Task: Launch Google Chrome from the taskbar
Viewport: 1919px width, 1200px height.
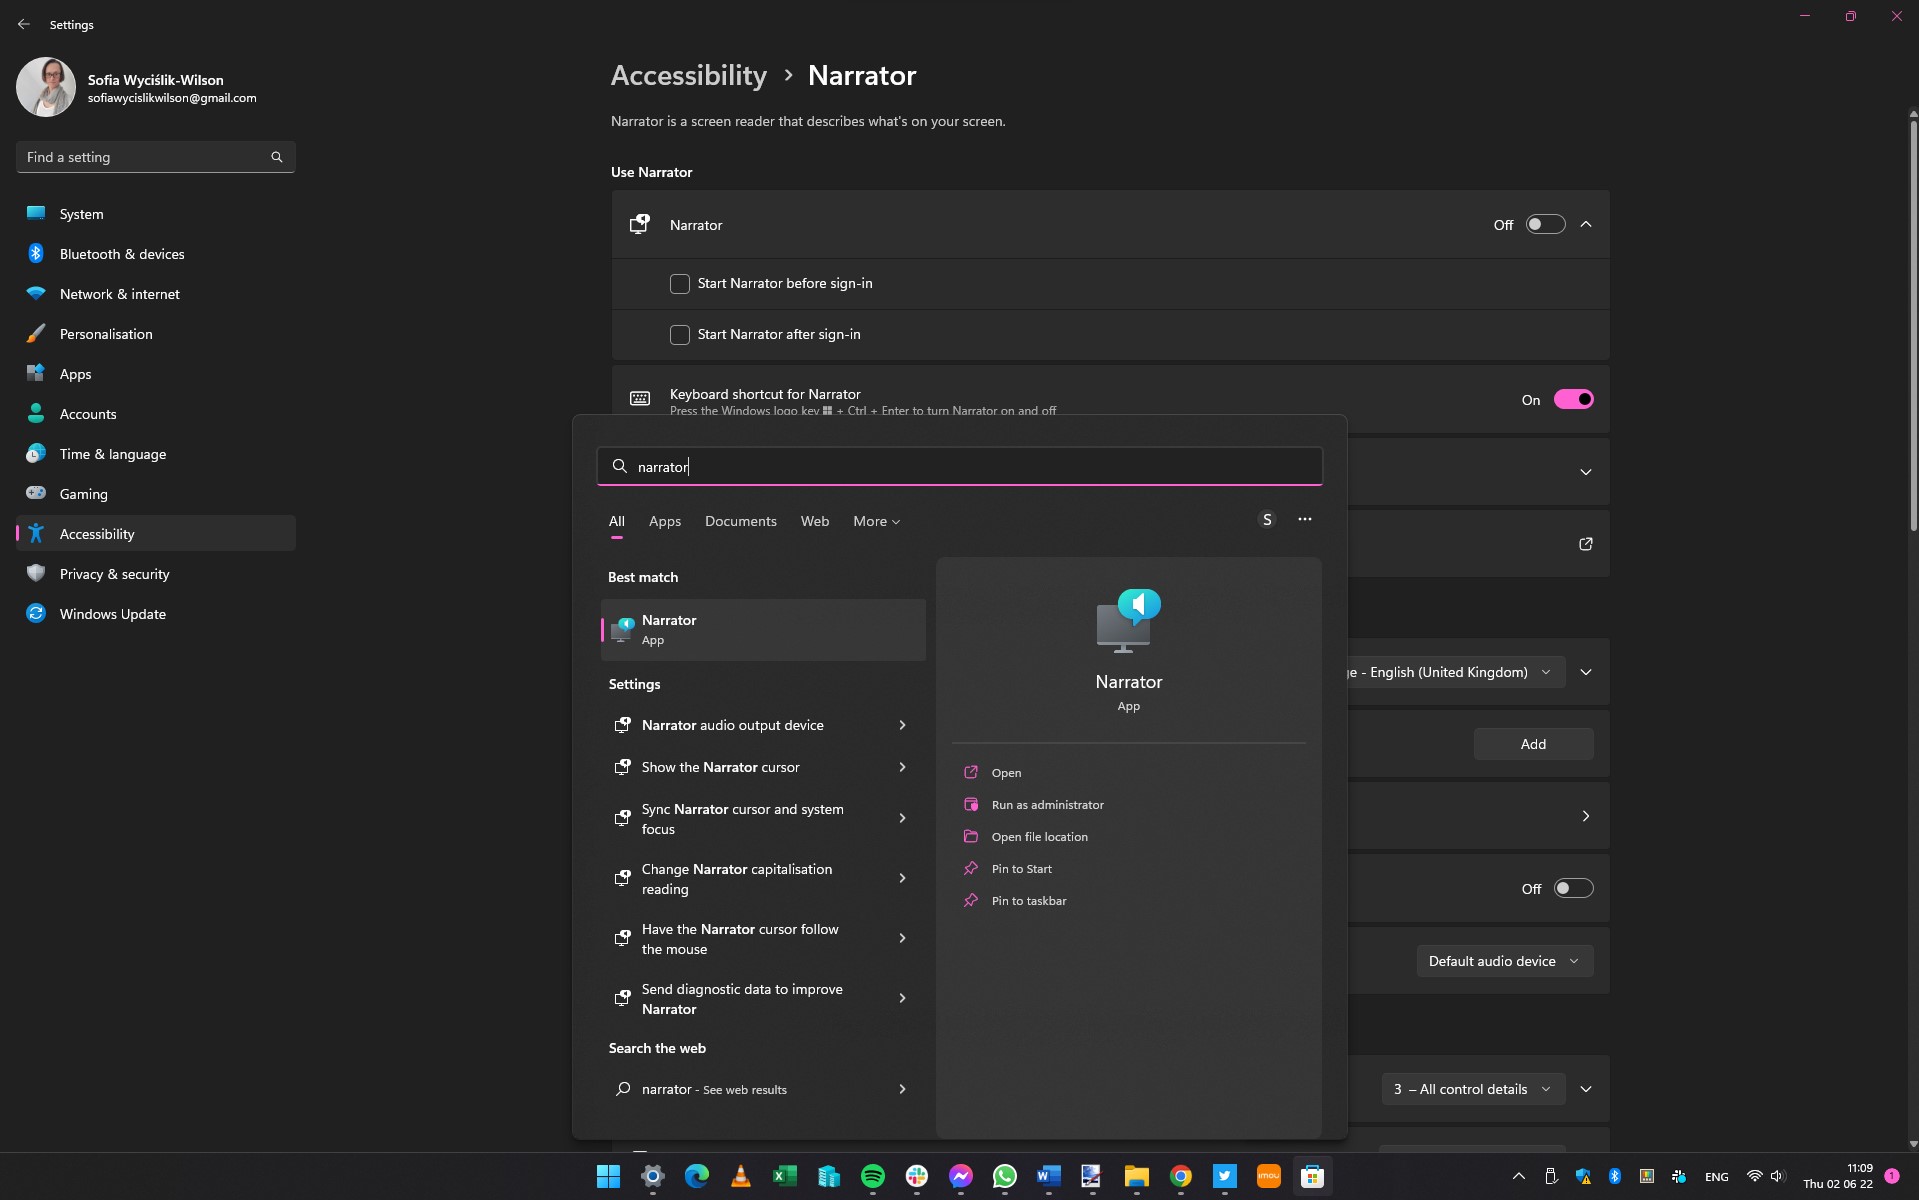Action: point(1180,1176)
